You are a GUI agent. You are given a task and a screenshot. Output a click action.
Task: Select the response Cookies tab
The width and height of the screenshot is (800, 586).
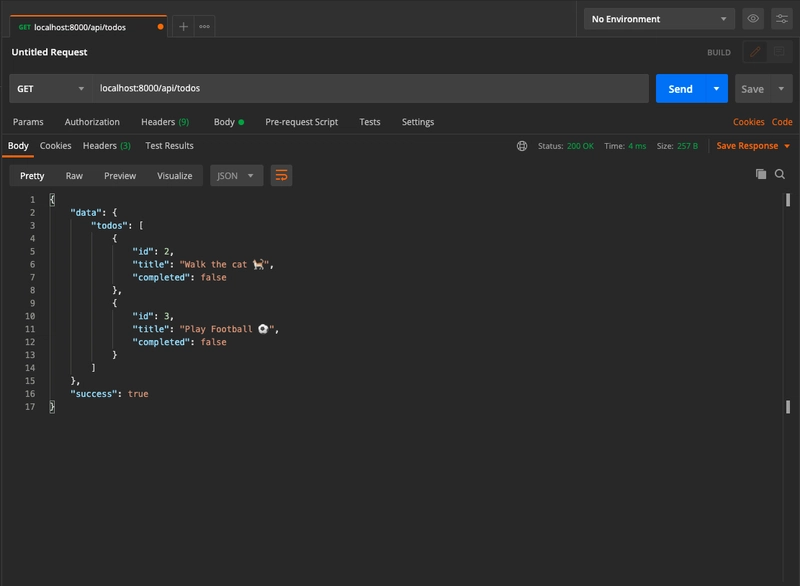point(56,146)
